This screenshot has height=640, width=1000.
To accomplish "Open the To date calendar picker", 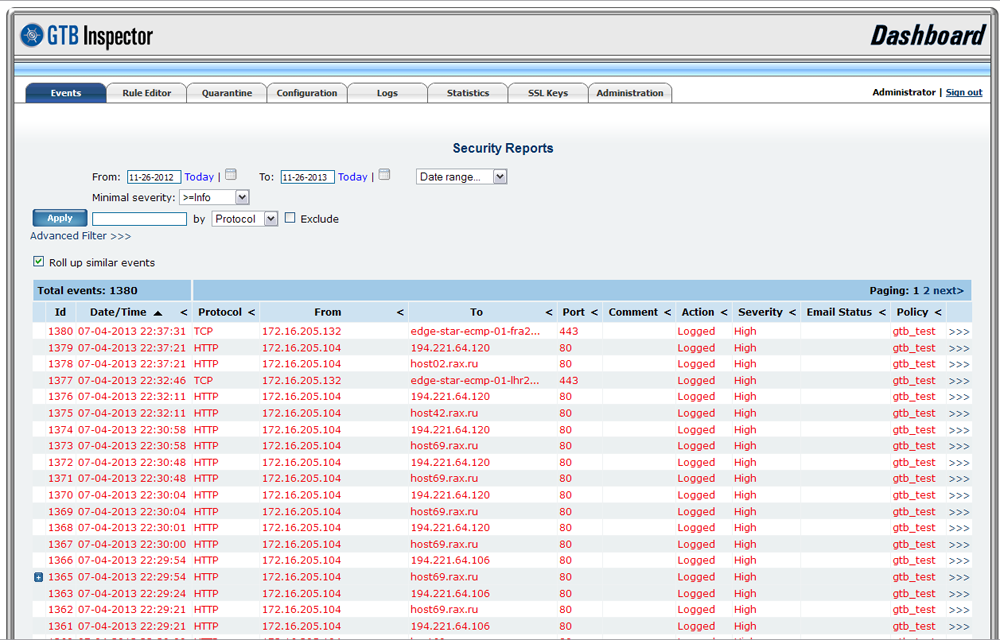I will point(385,175).
